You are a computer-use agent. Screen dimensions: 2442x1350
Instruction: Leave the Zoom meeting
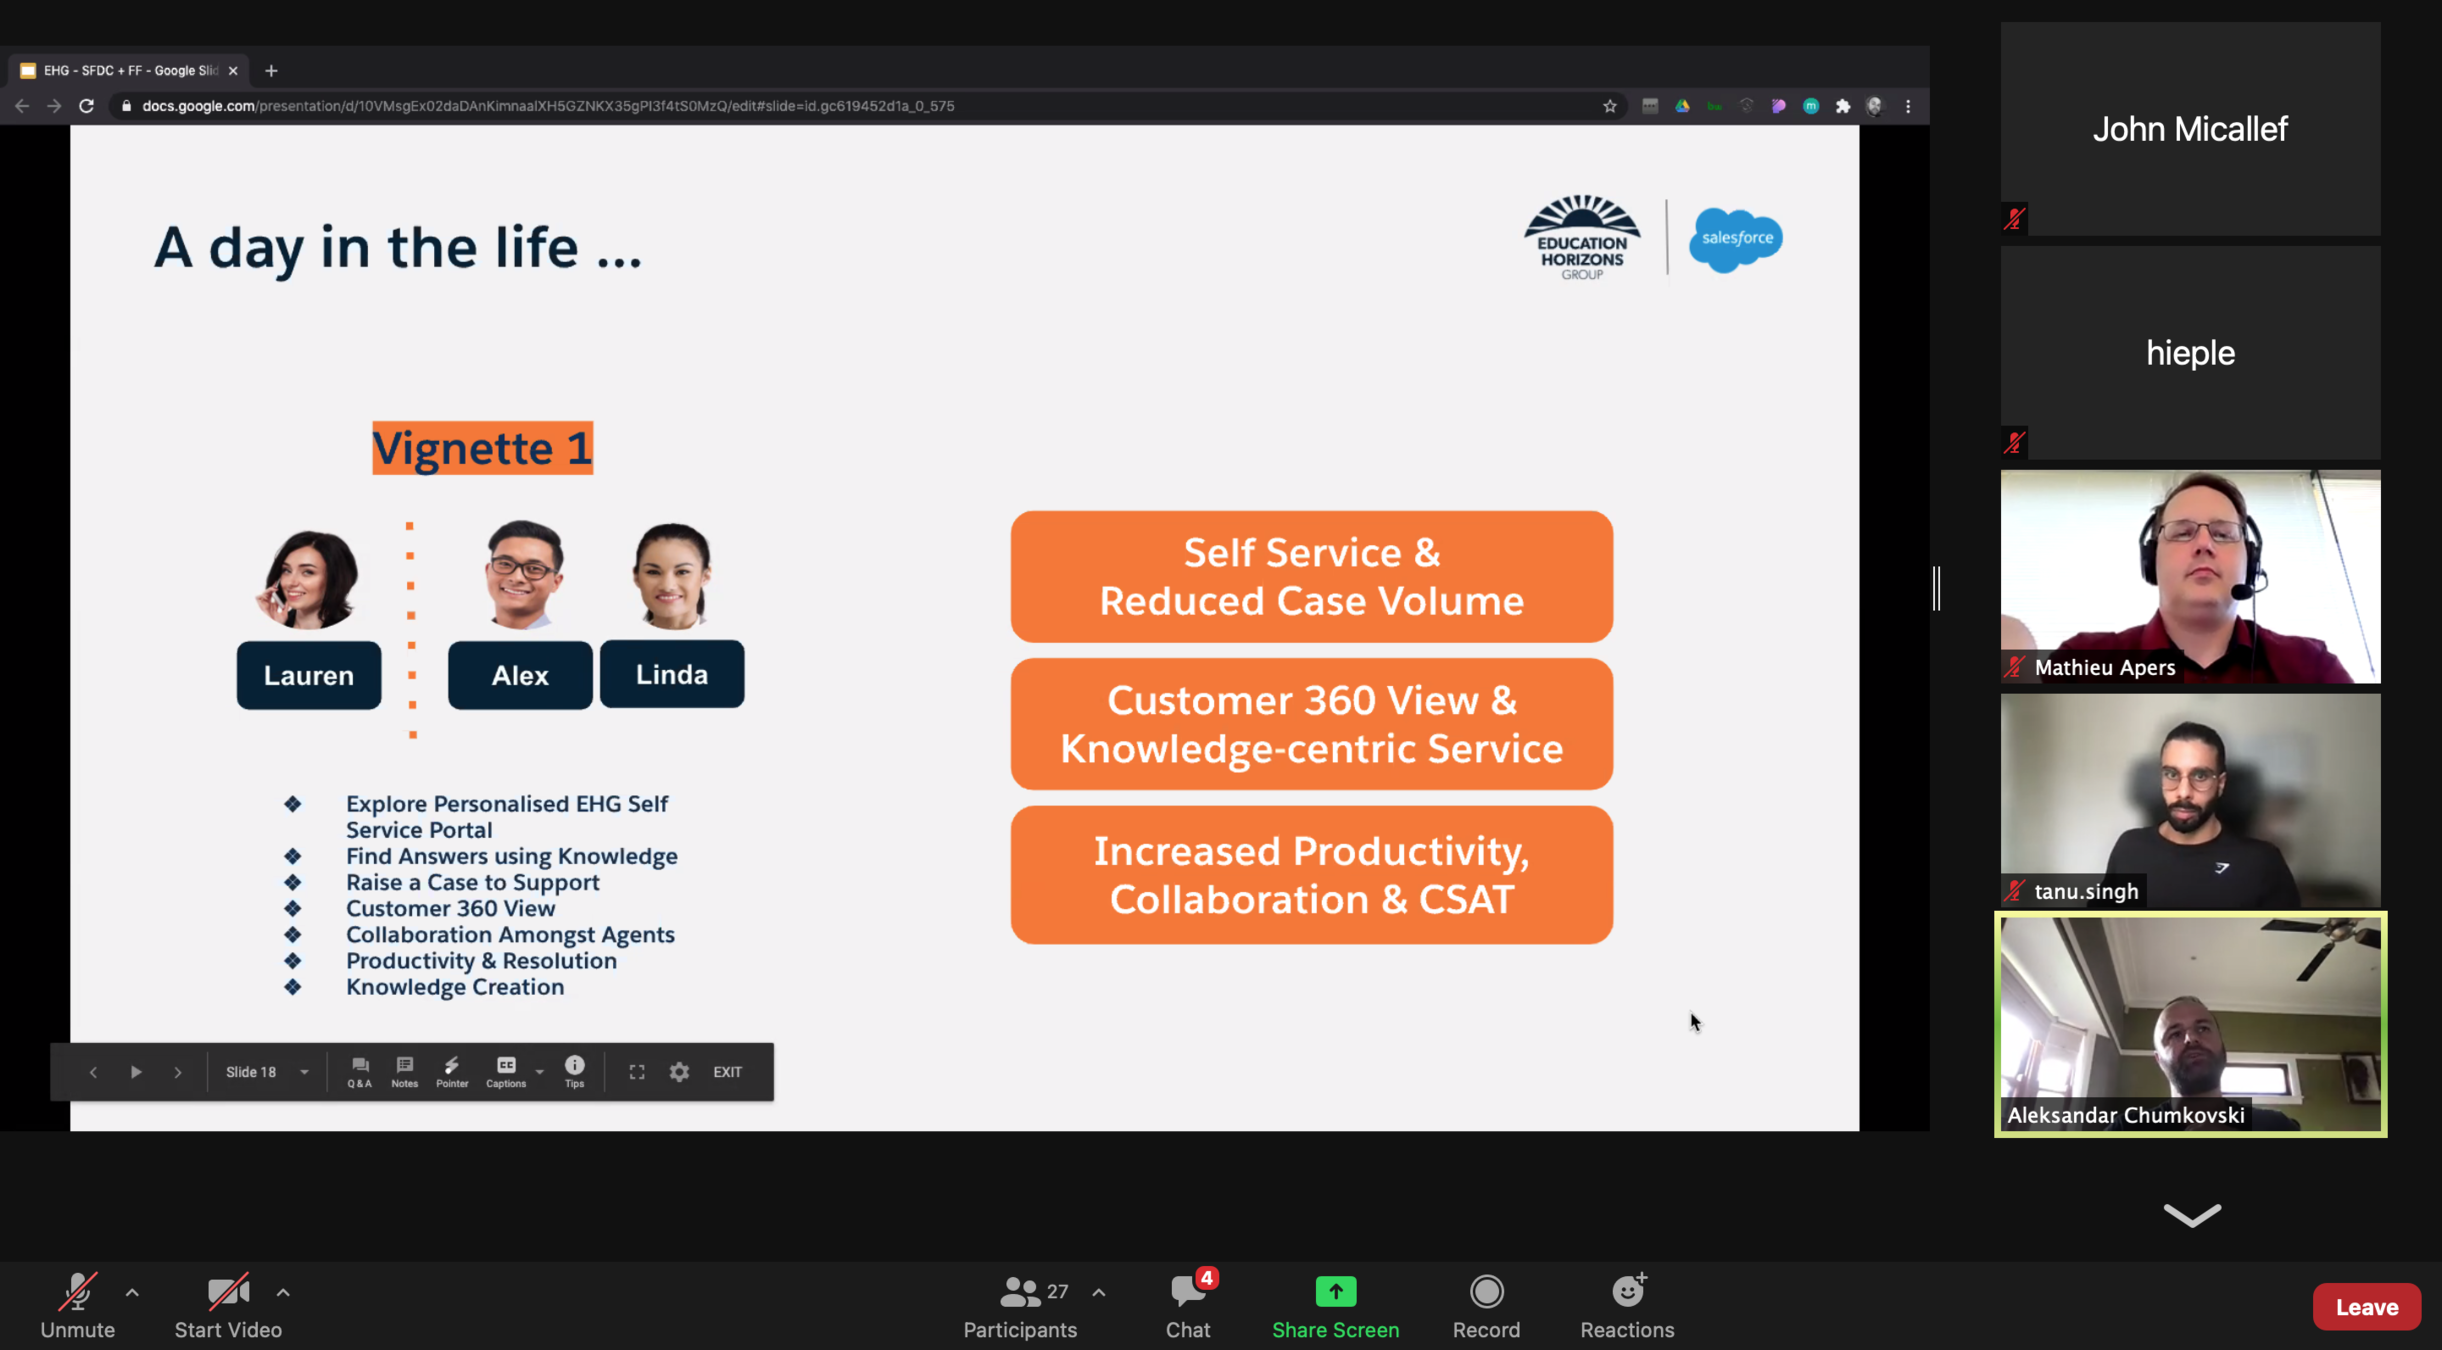(x=2366, y=1307)
